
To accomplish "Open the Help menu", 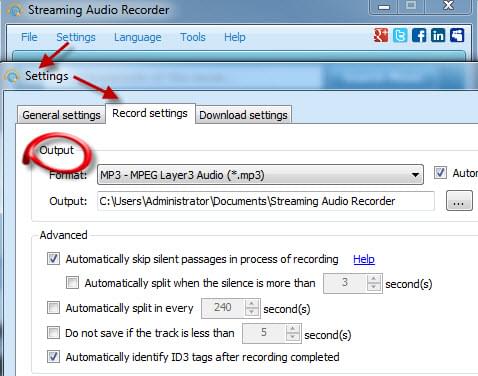I will (x=235, y=37).
